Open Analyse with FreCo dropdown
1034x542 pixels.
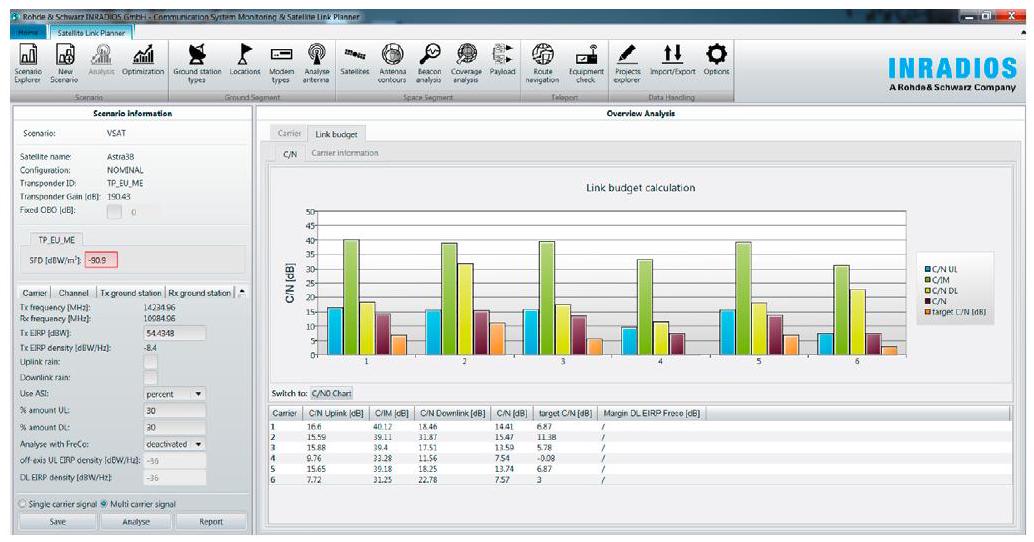pyautogui.click(x=175, y=443)
